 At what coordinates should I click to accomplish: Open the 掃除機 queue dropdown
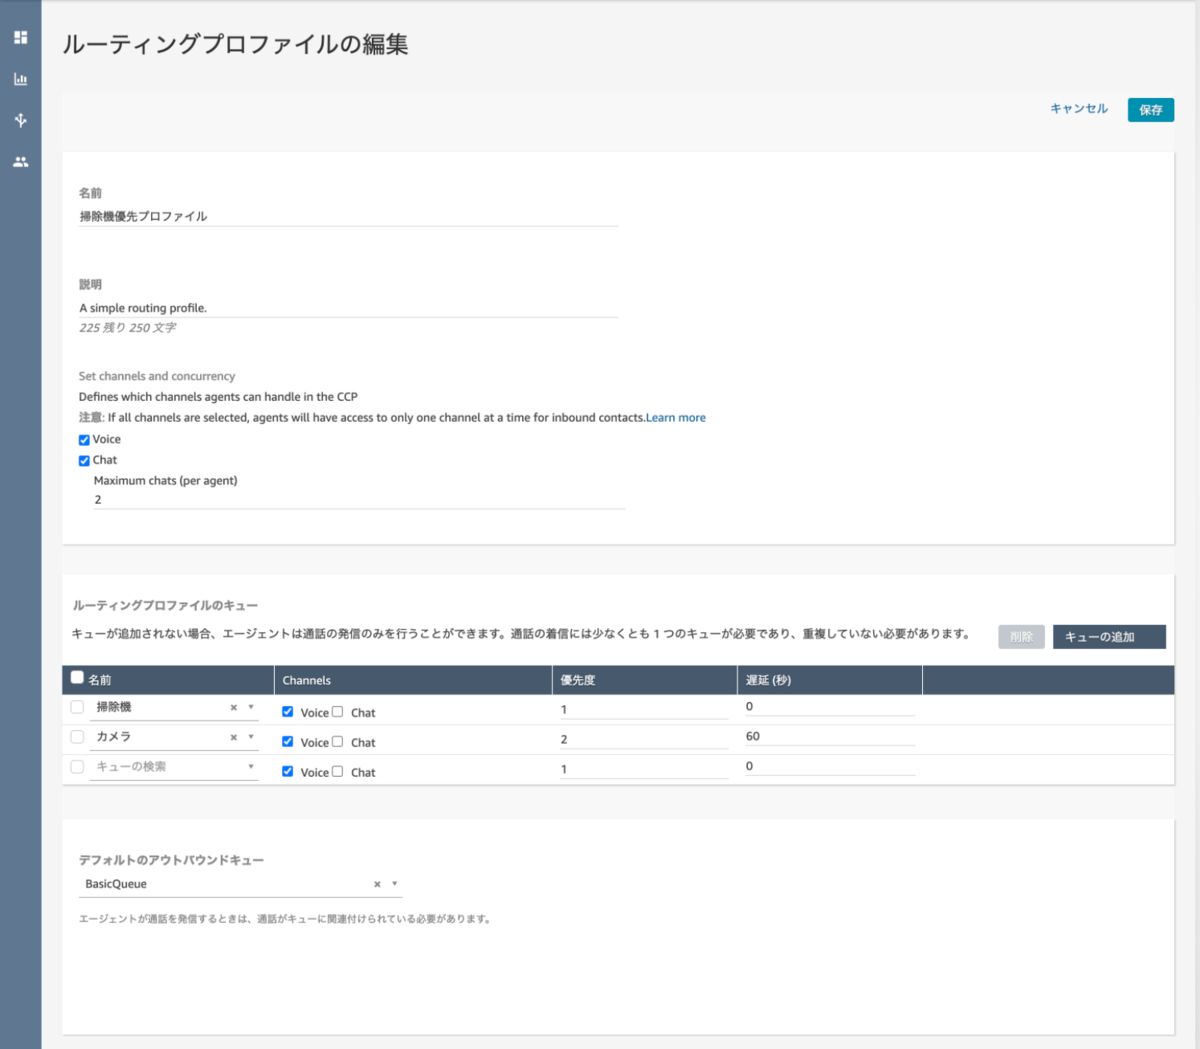pyautogui.click(x=252, y=707)
